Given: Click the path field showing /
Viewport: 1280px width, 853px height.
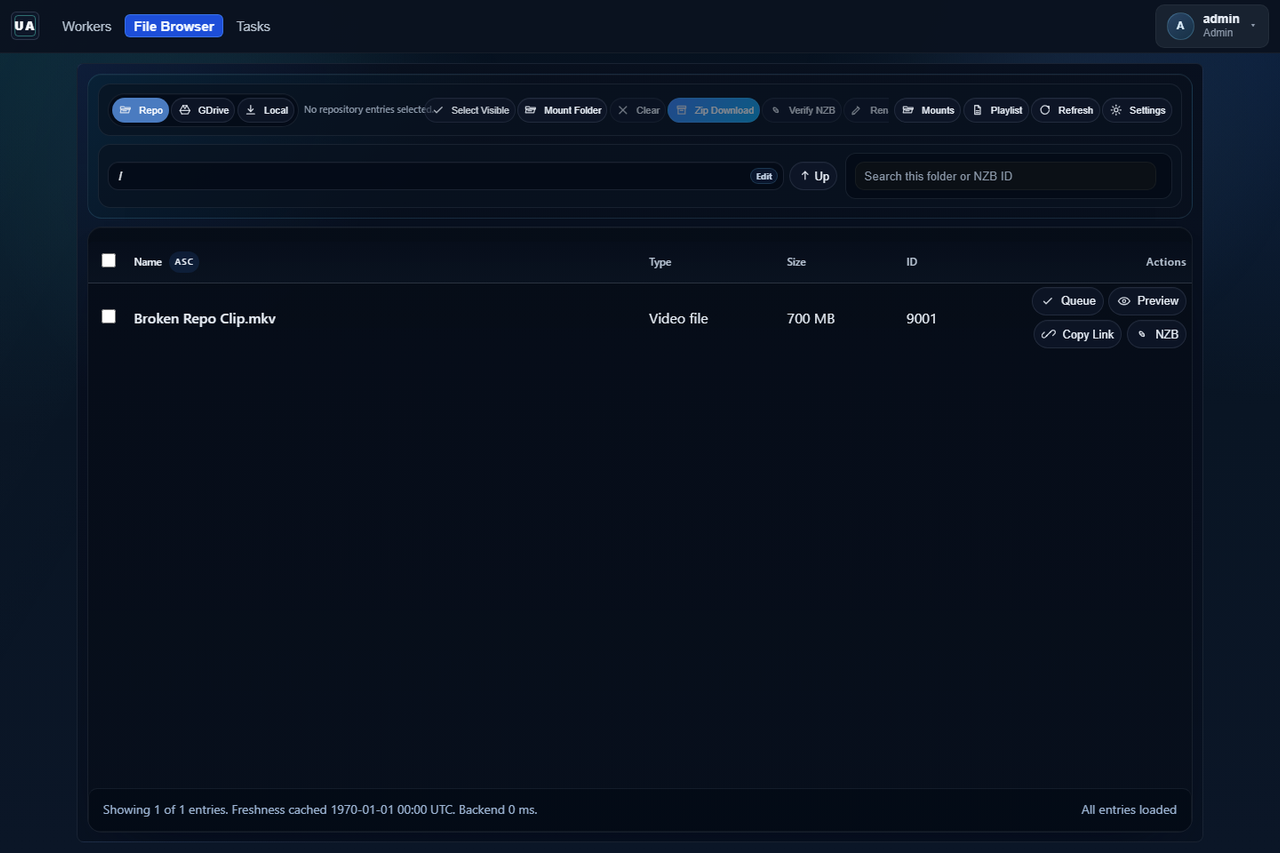Looking at the screenshot, I should pyautogui.click(x=445, y=176).
